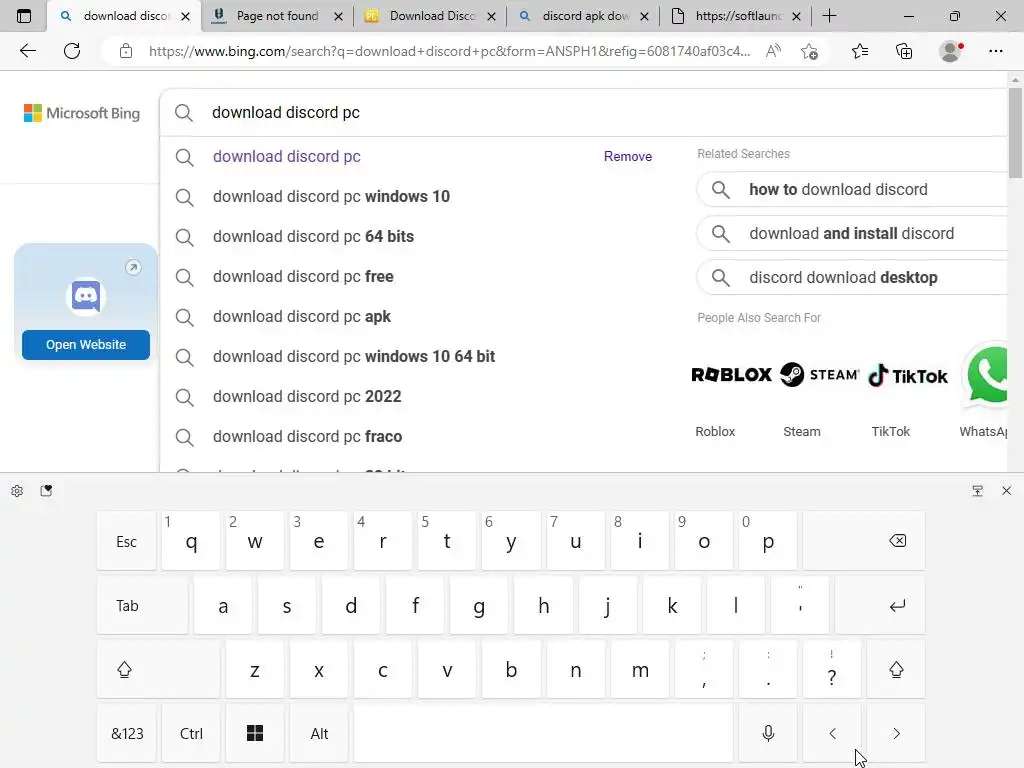Tap the question mark key

tap(832, 669)
